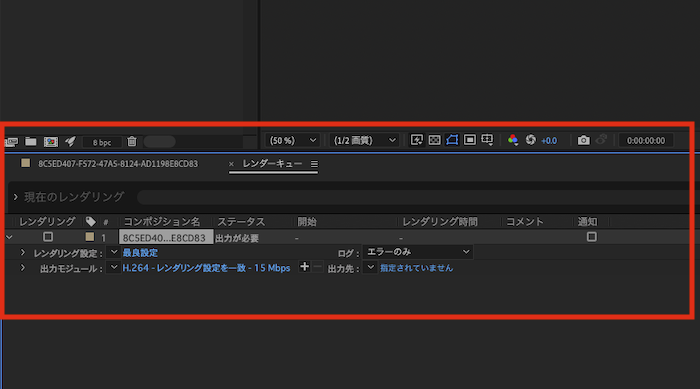Click the new composition icon
Image resolution: width=700 pixels, height=389 pixels.
click(x=51, y=142)
